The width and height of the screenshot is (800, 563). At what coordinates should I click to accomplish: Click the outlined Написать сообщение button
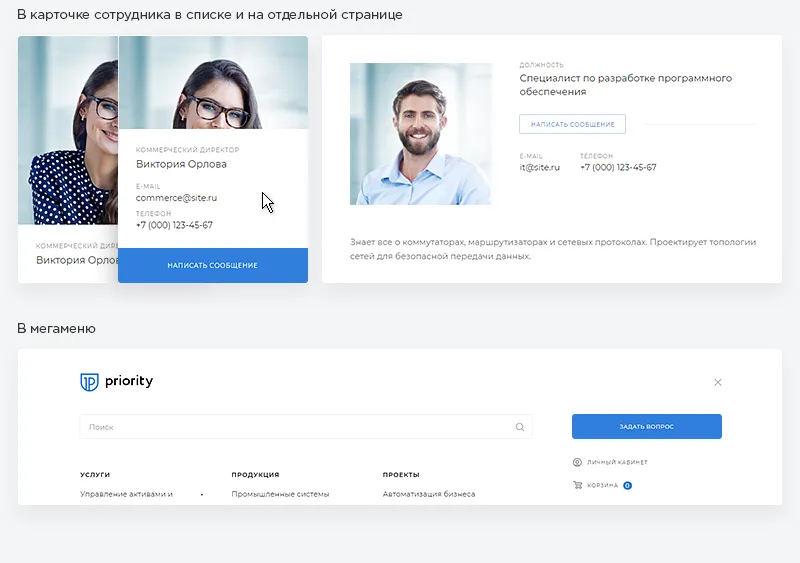[572, 124]
